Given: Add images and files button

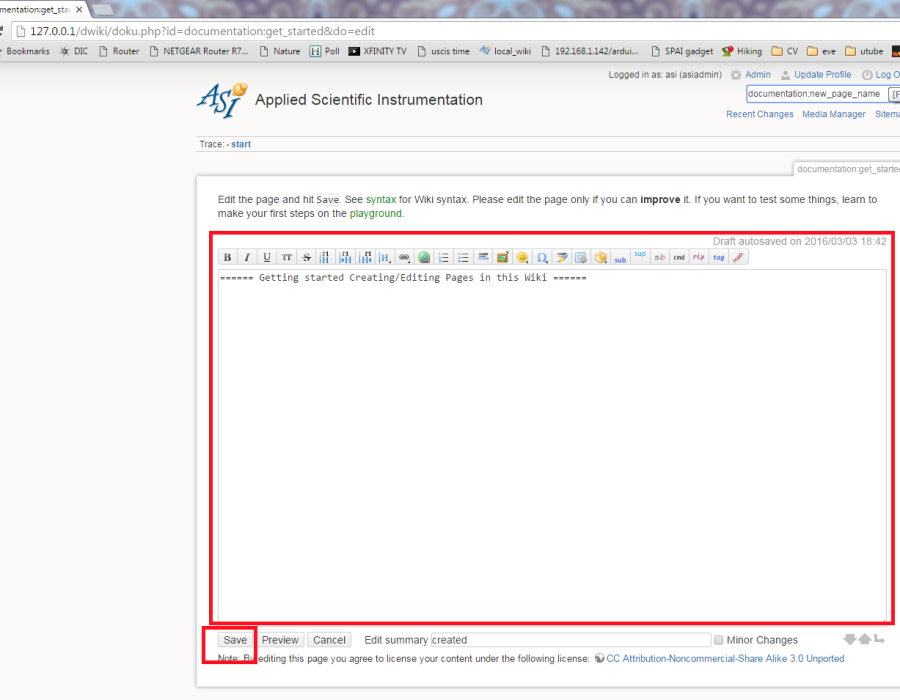Looking at the screenshot, I should [502, 258].
